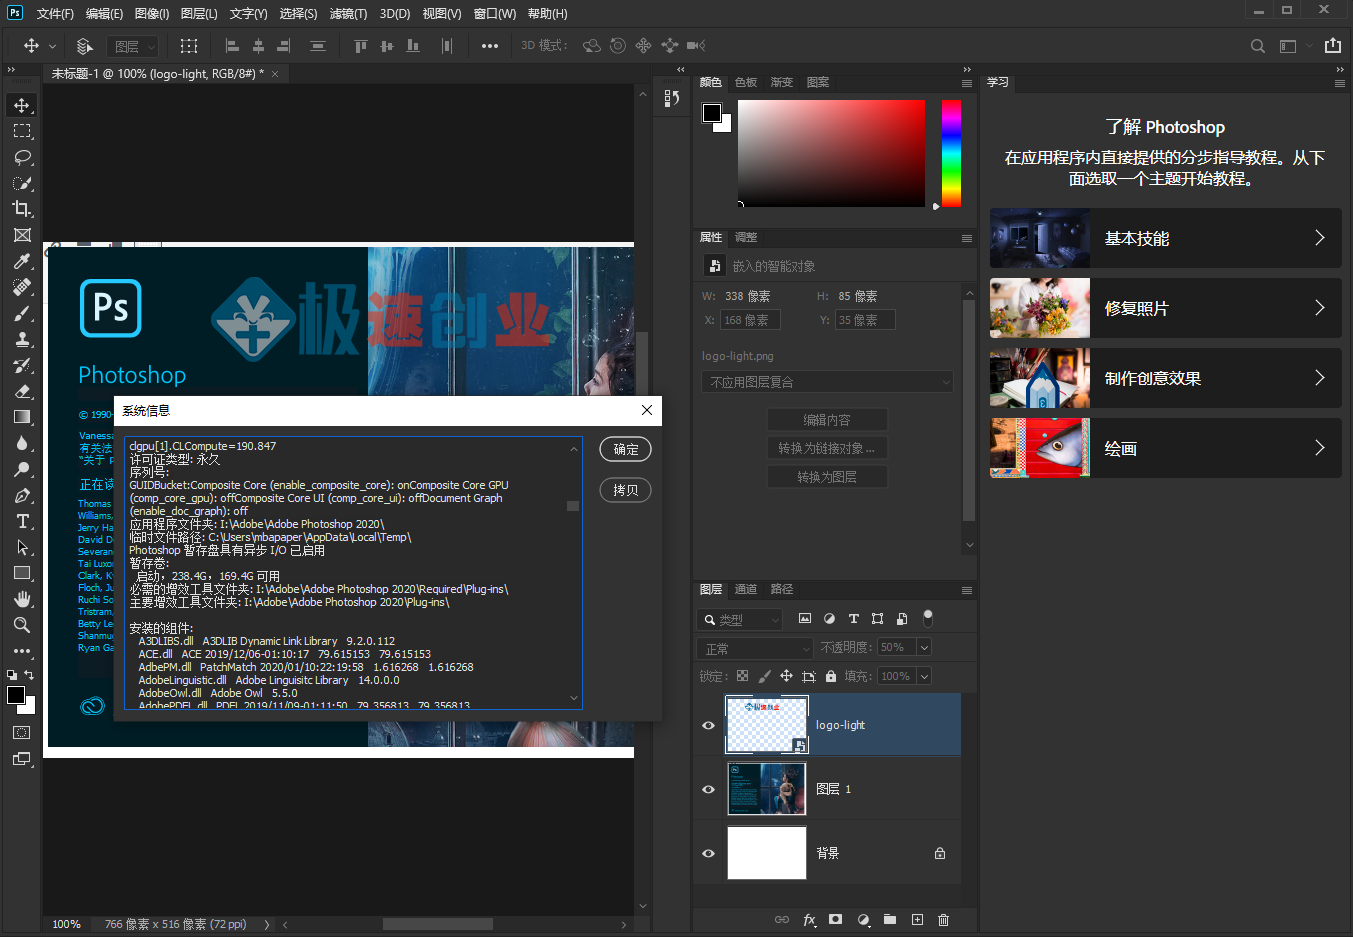Screen dimensions: 1353x937
Task: Select the Rectangular Marquee tool
Action: point(21,131)
